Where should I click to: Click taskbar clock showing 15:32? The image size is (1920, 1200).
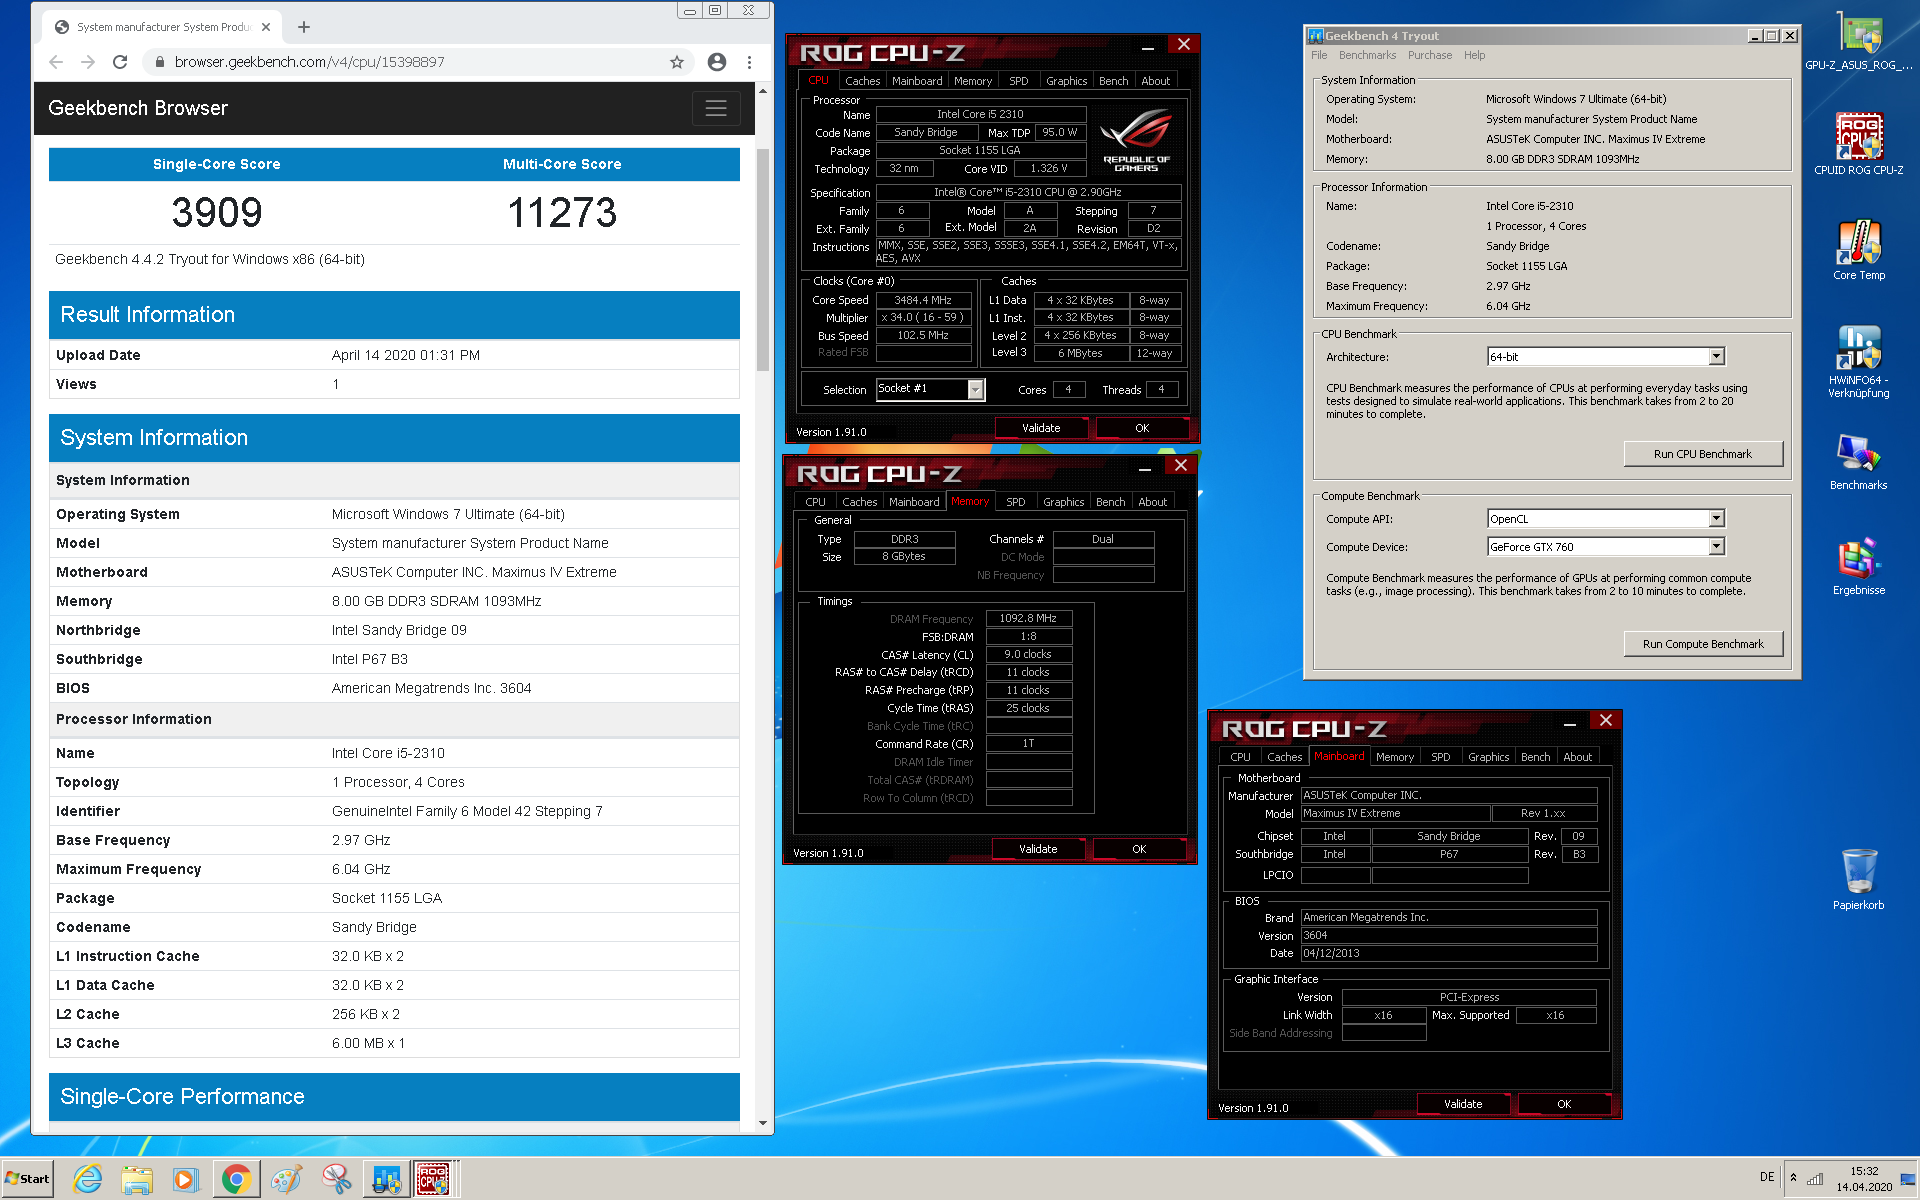[1863, 1179]
